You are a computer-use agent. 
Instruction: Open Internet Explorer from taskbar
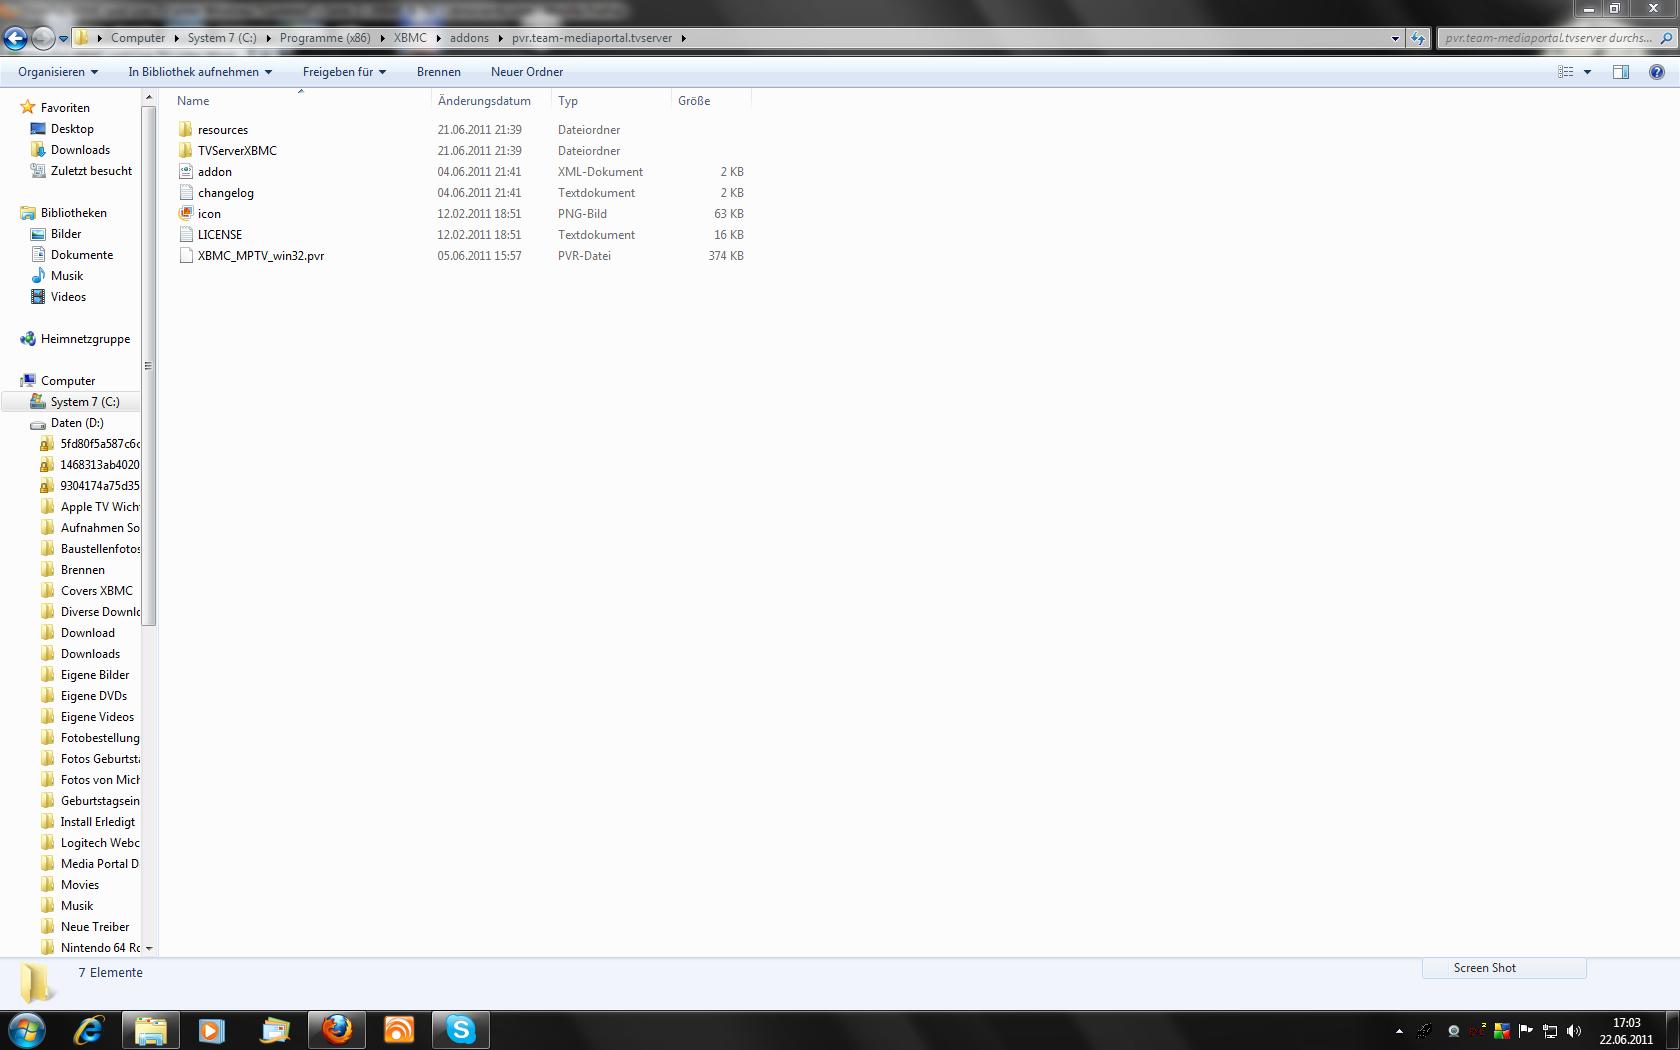click(x=89, y=1029)
